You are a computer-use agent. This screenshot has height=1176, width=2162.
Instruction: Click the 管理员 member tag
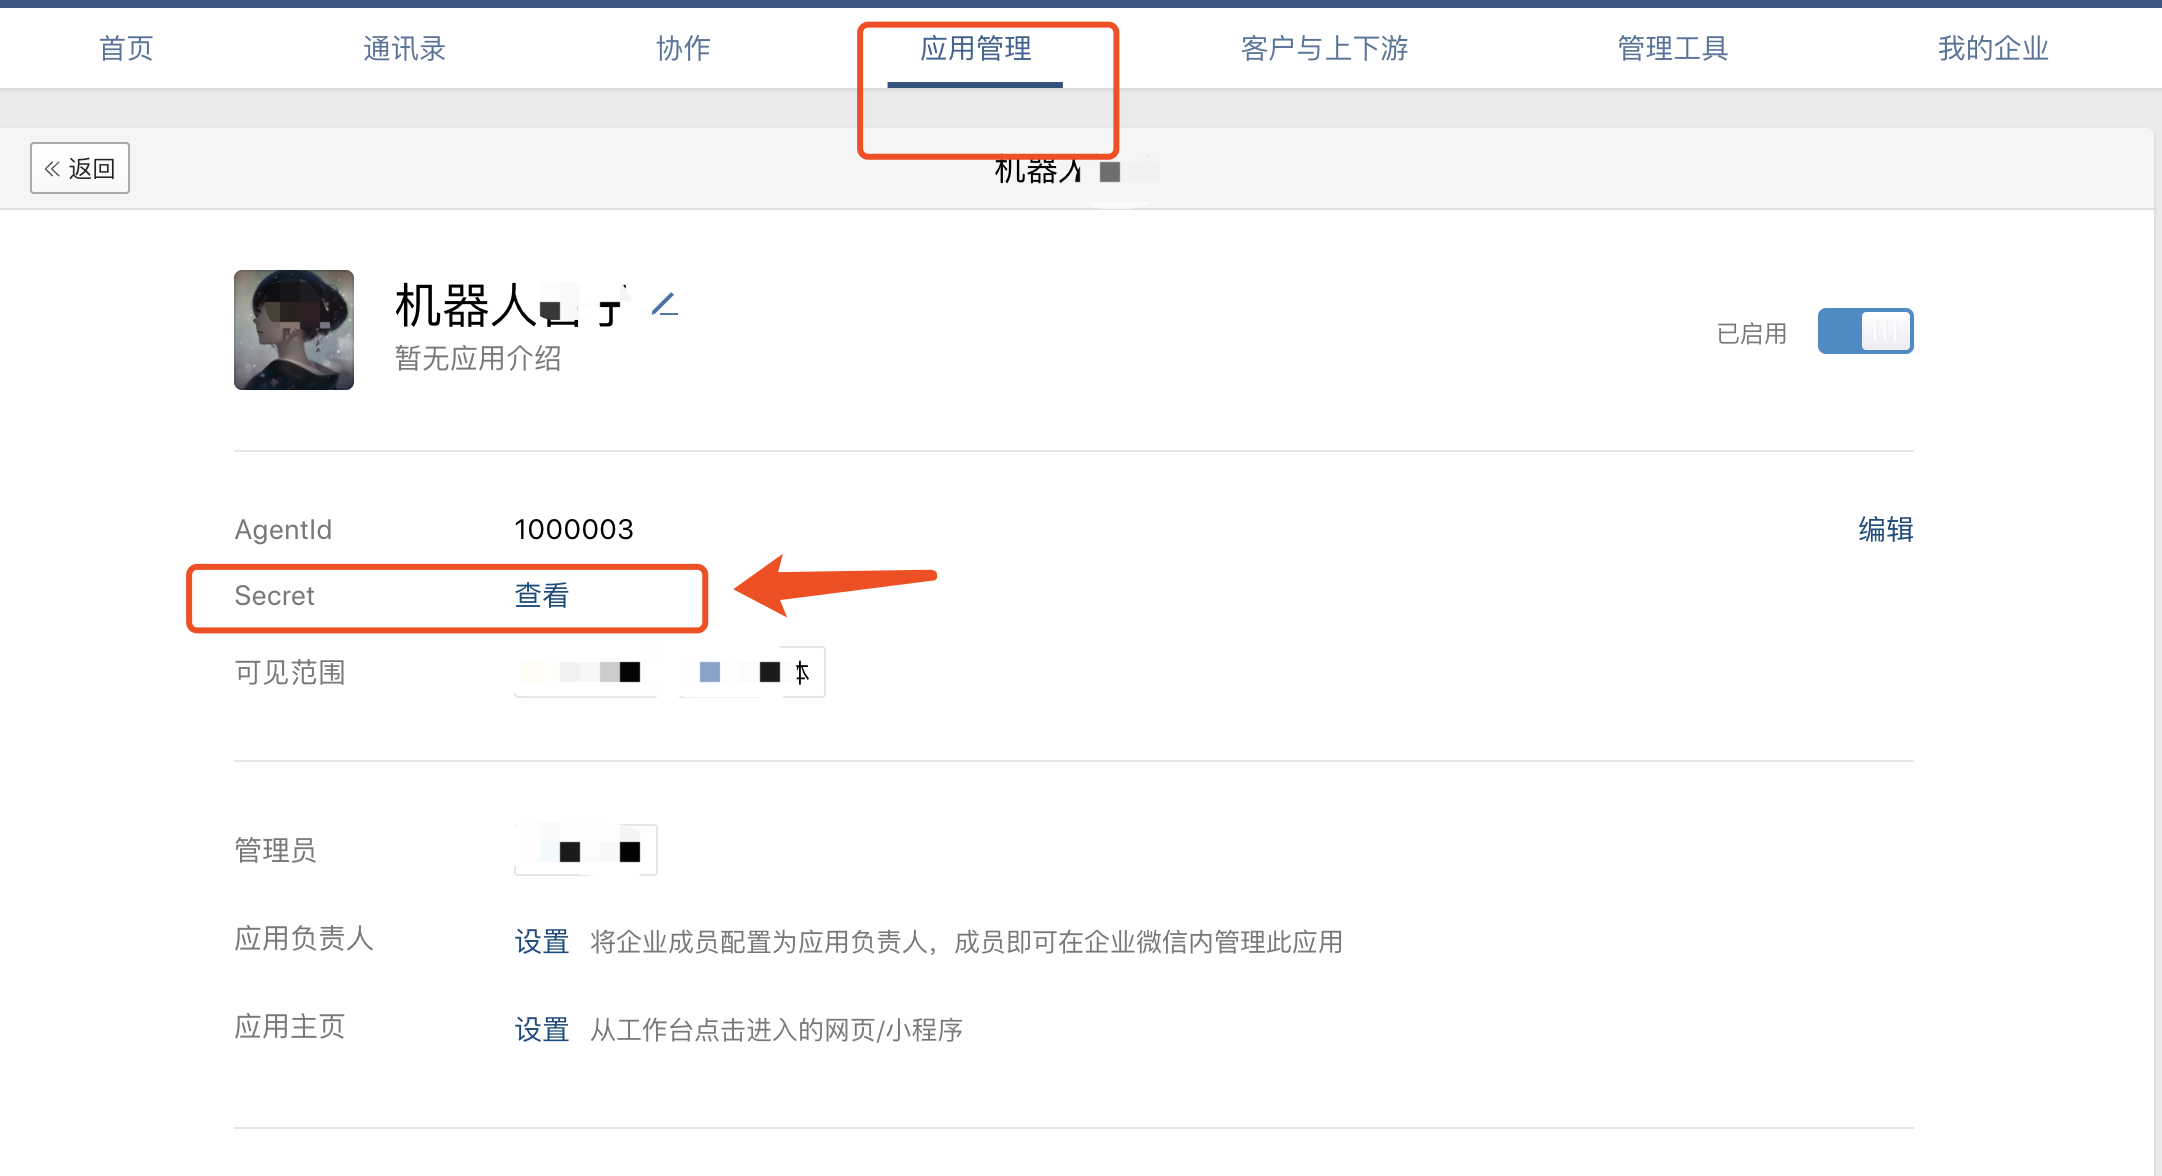586,851
